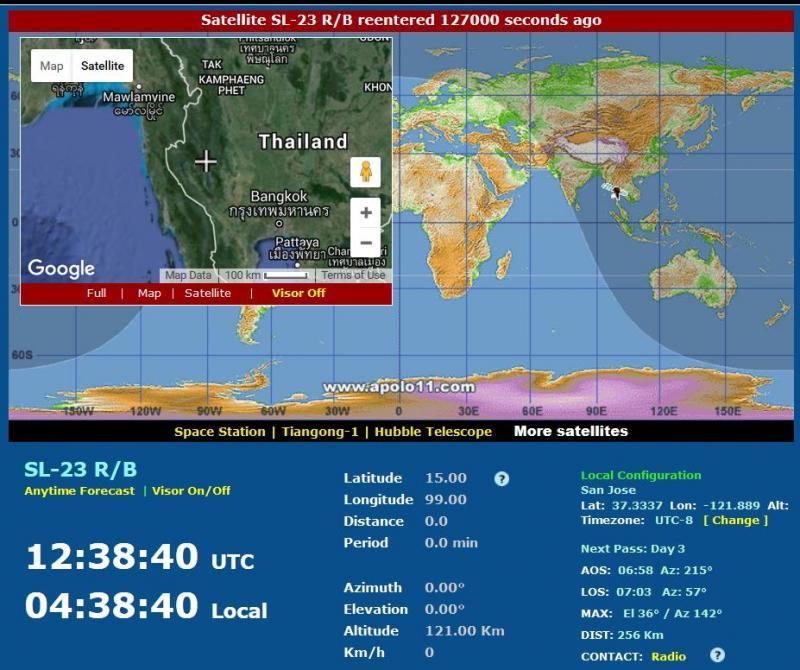Click the SL-23 R/B satellite name
Viewport: 800px width, 670px height.
(x=81, y=469)
